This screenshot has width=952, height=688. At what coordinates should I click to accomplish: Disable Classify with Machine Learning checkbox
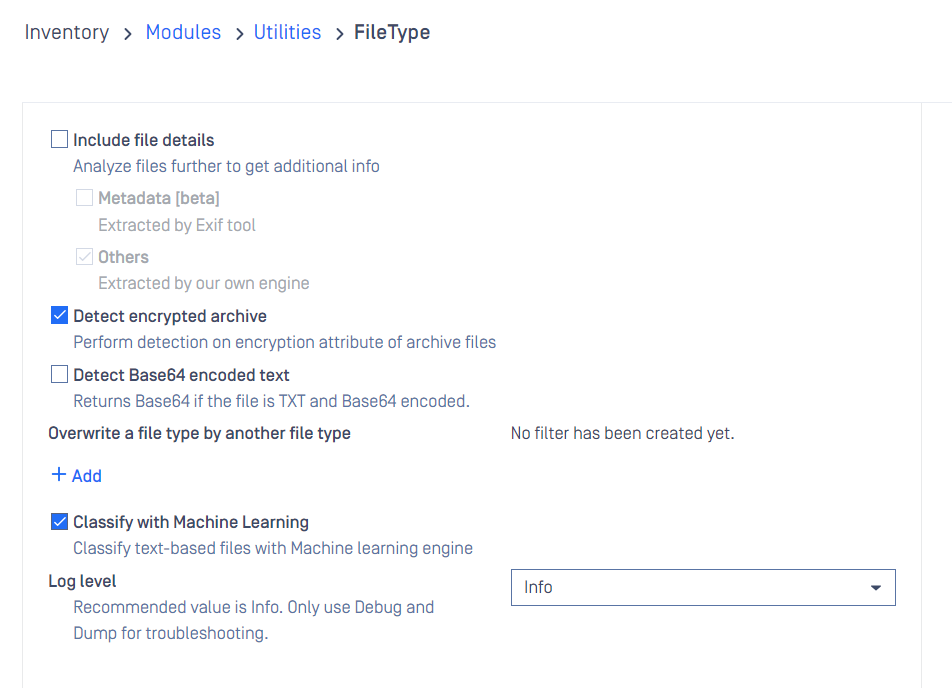coord(59,521)
